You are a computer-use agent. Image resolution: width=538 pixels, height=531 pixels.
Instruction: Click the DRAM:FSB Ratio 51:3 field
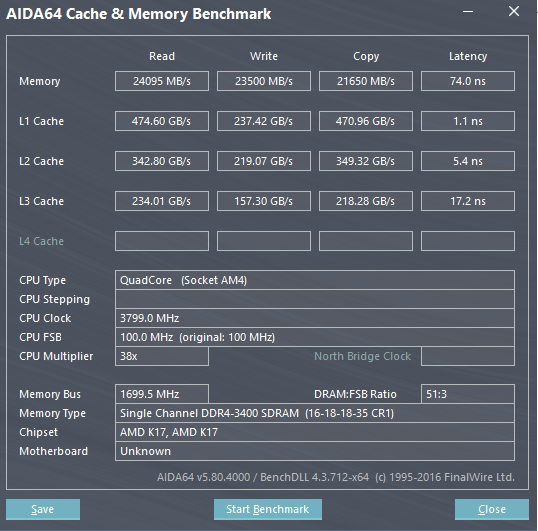(468, 394)
